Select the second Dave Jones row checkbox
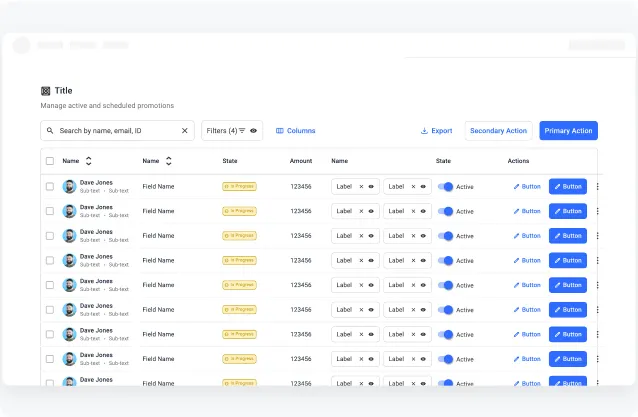Screen dimensions: 638x417 pyautogui.click(x=50, y=211)
